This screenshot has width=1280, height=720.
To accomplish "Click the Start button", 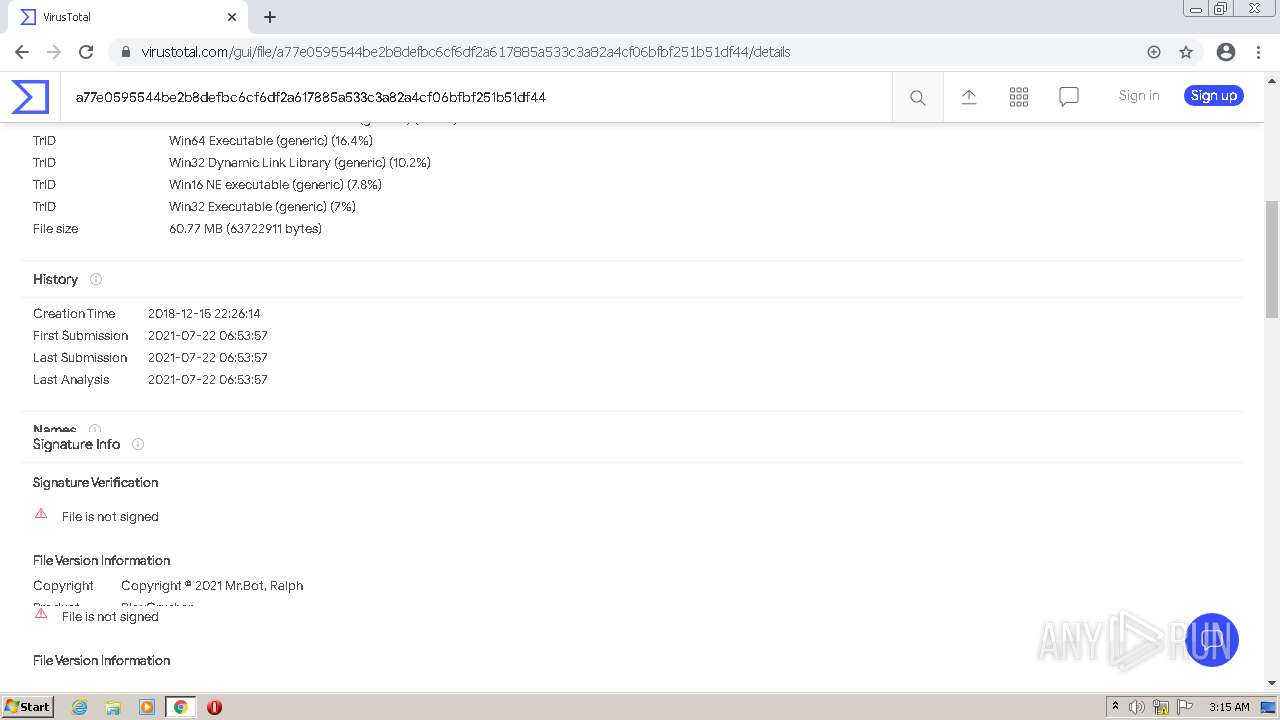I will tap(28, 707).
